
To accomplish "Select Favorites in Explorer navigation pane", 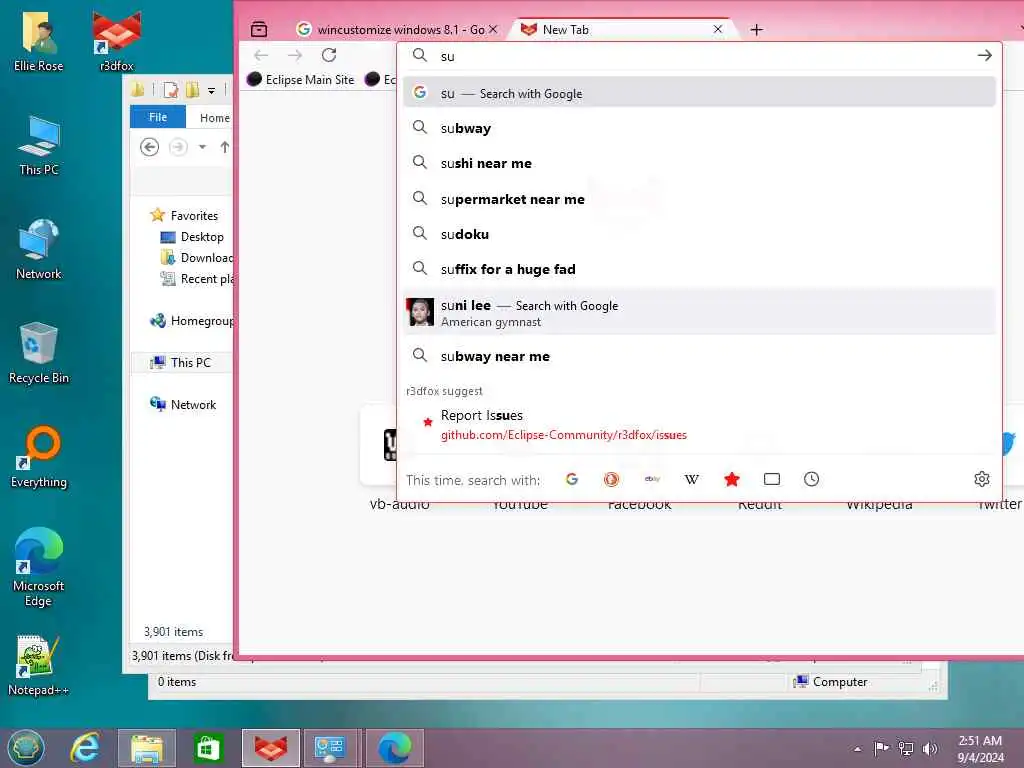I will 184,216.
